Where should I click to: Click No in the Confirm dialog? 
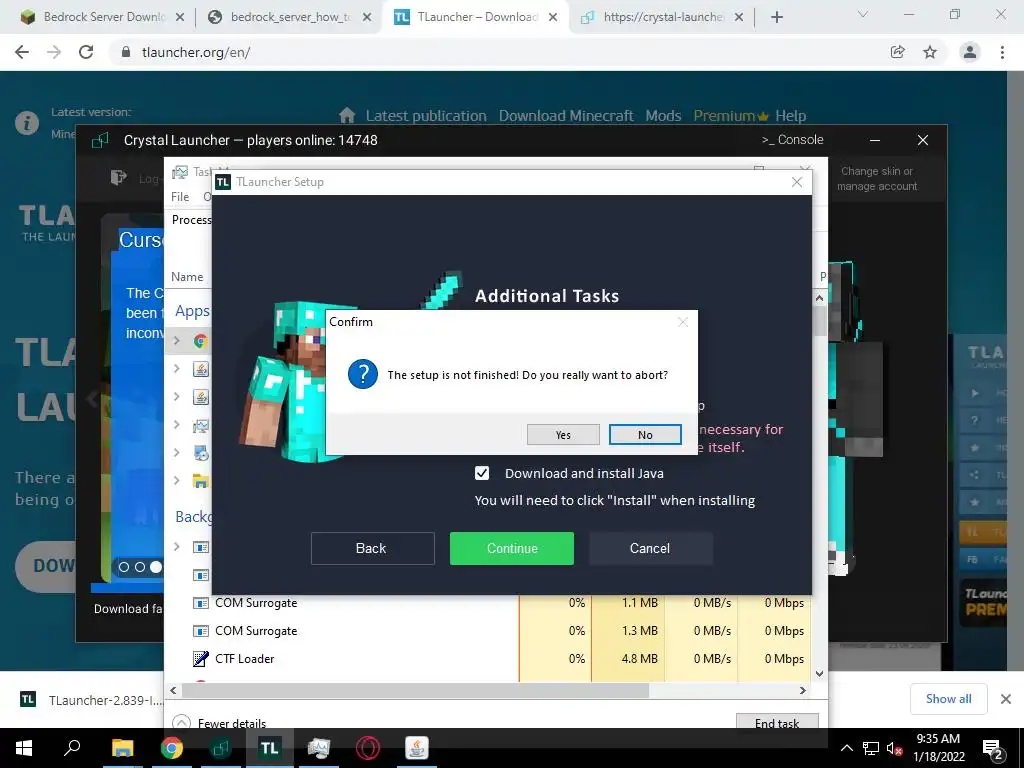pos(645,435)
